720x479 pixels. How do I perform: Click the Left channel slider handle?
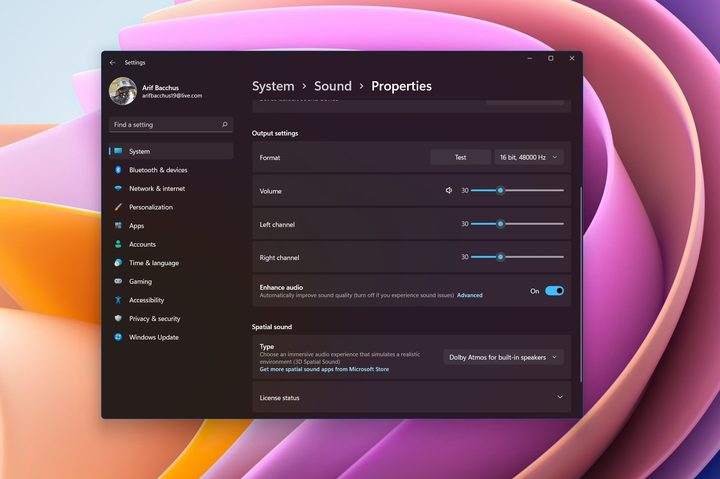coord(501,224)
